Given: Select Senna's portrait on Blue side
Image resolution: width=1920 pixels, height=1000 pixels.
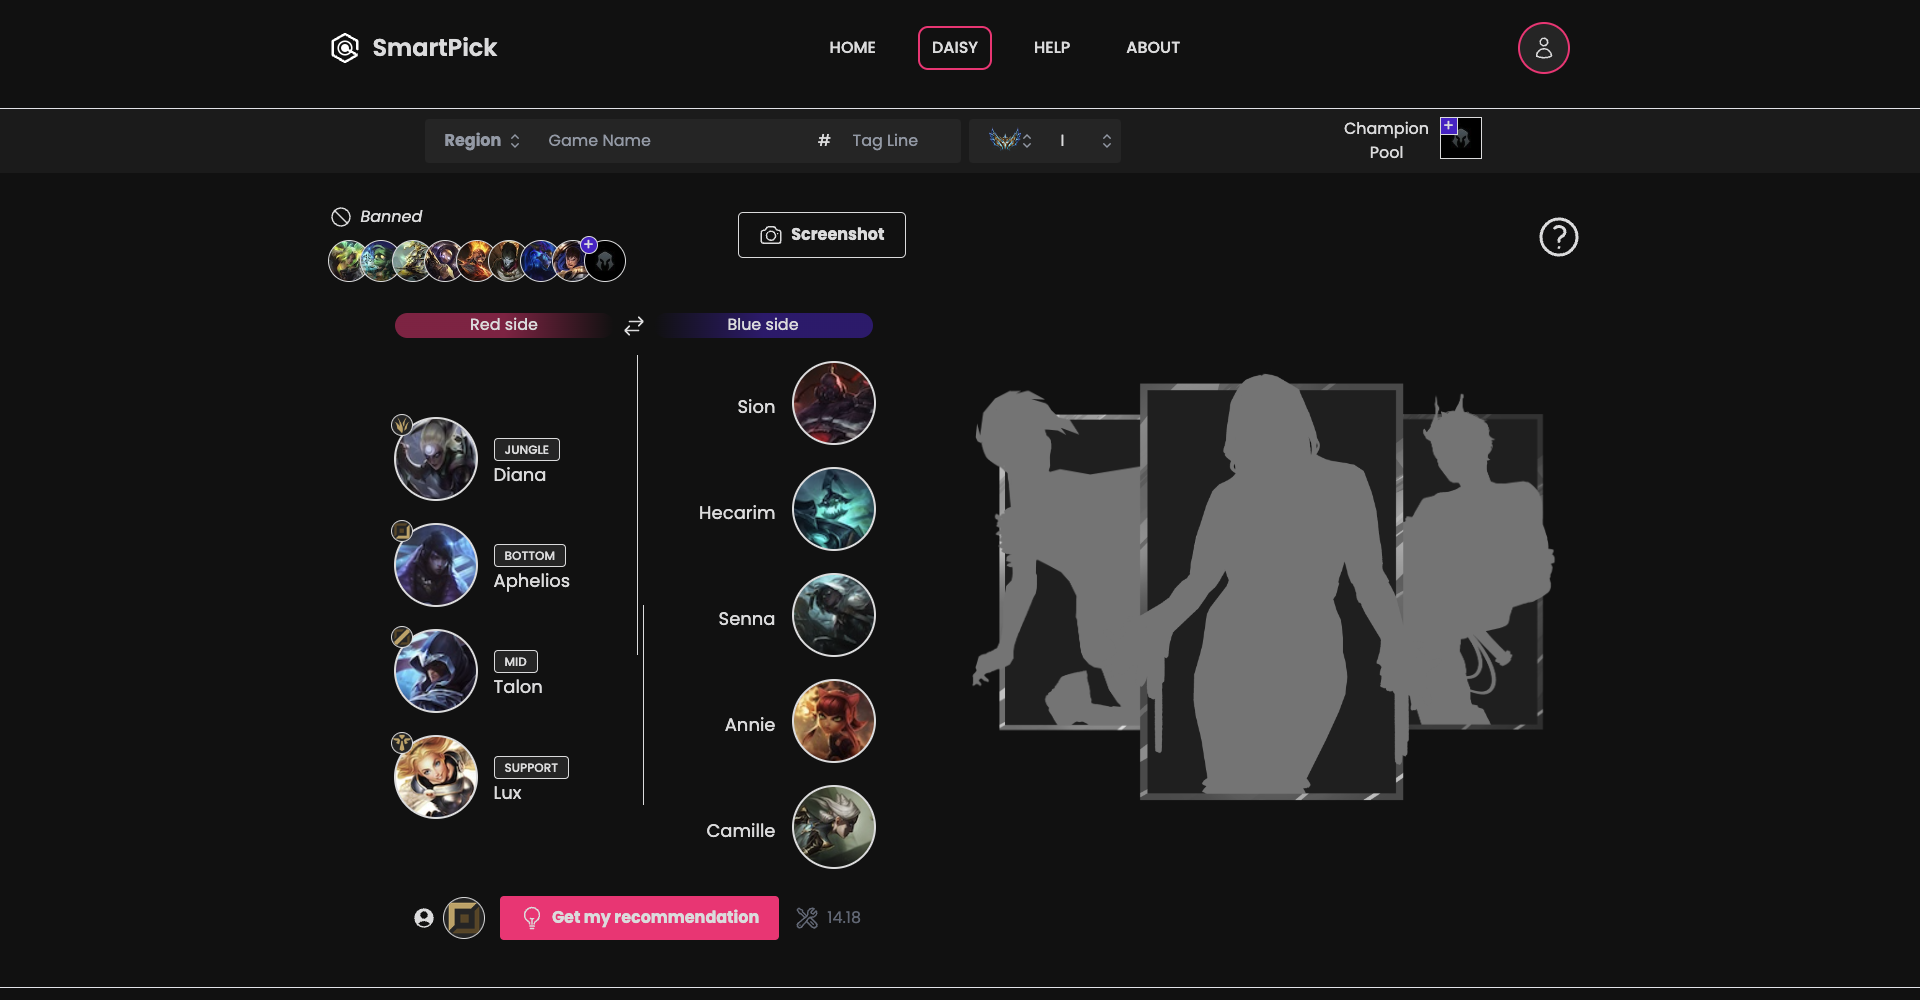Looking at the screenshot, I should coord(834,615).
